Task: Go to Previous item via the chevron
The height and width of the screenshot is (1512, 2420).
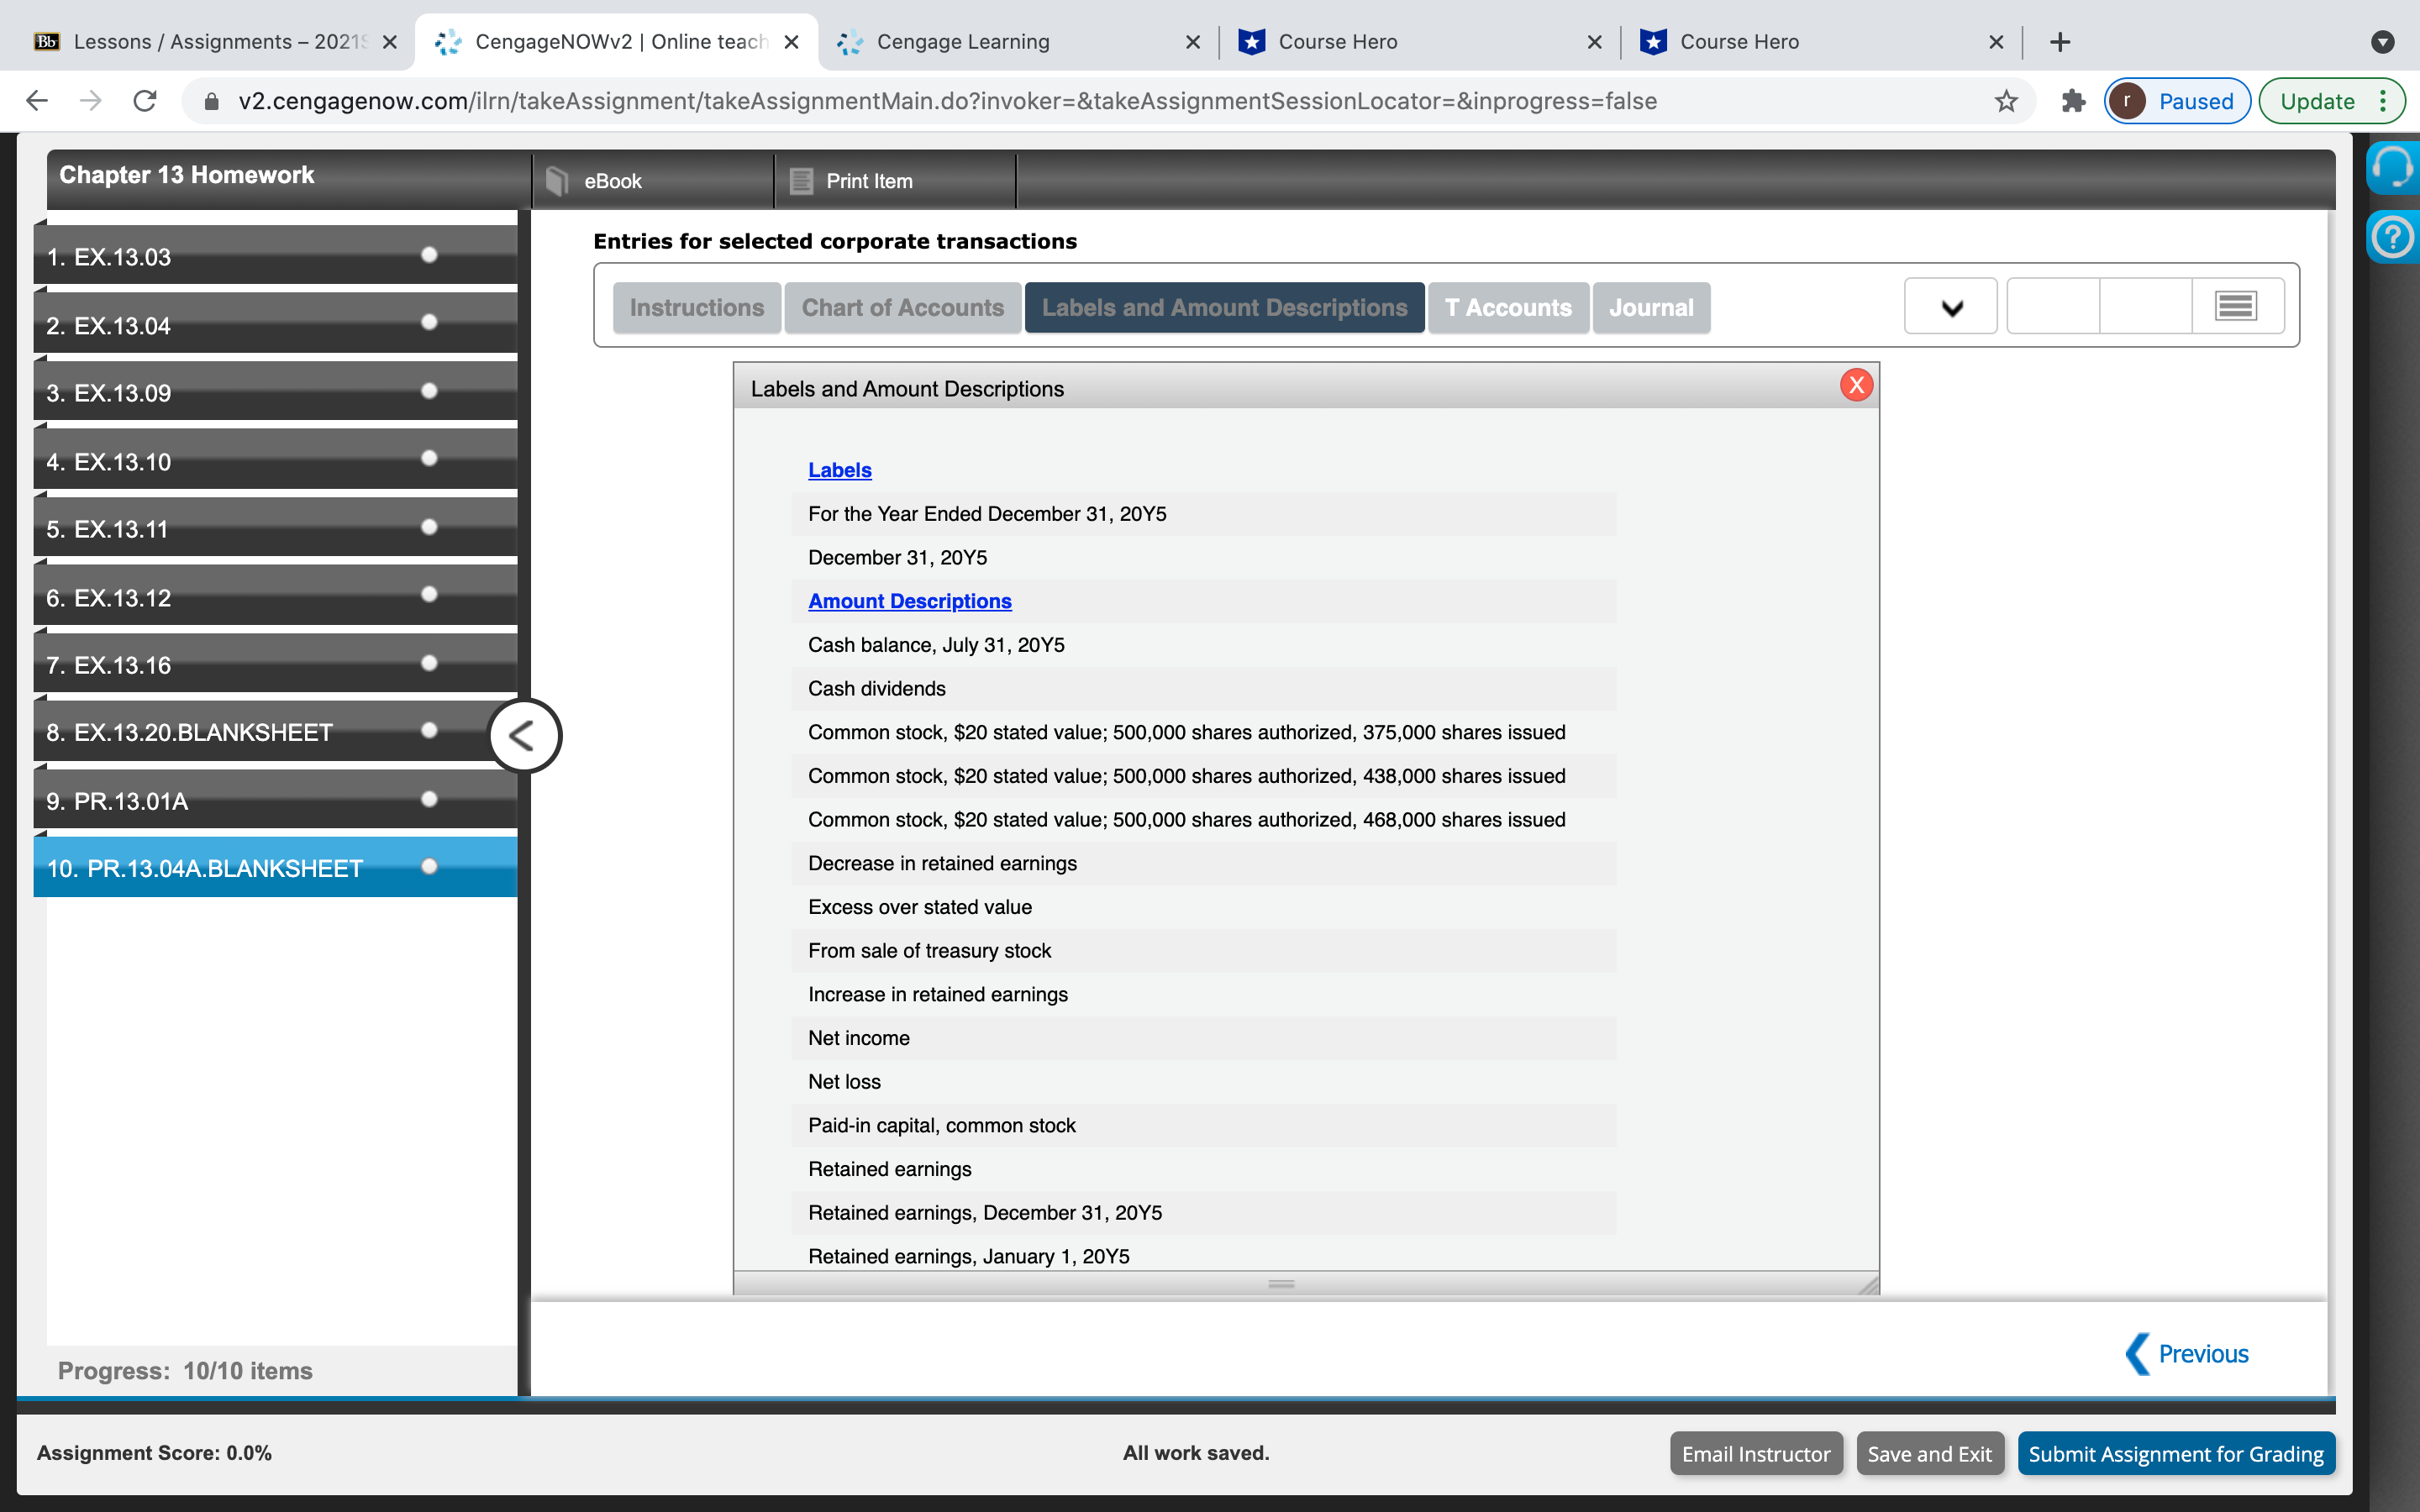Action: [x=2137, y=1354]
